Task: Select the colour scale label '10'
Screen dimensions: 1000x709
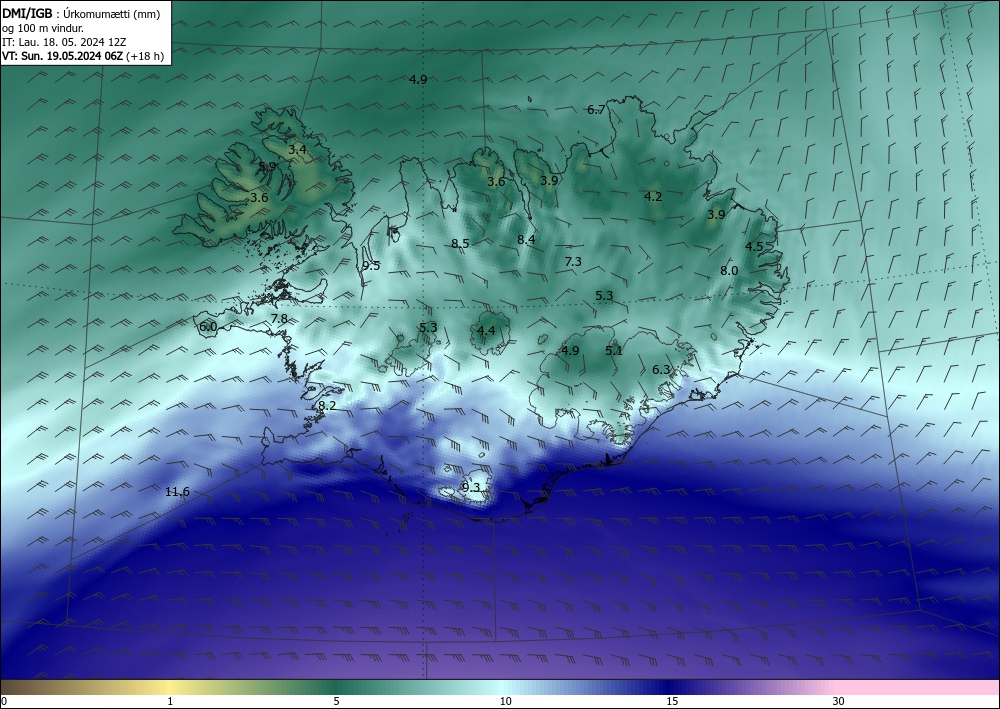Action: pos(506,701)
